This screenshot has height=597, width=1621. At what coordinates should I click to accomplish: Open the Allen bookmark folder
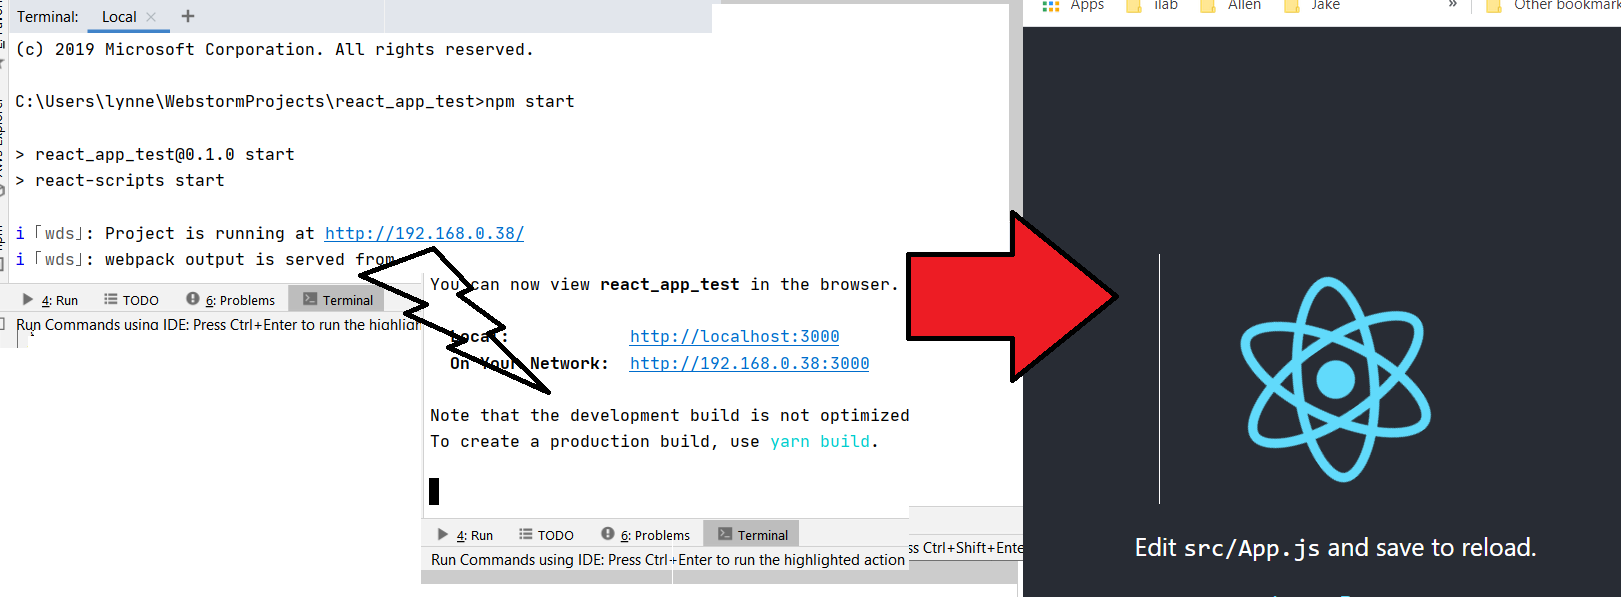coord(1232,5)
